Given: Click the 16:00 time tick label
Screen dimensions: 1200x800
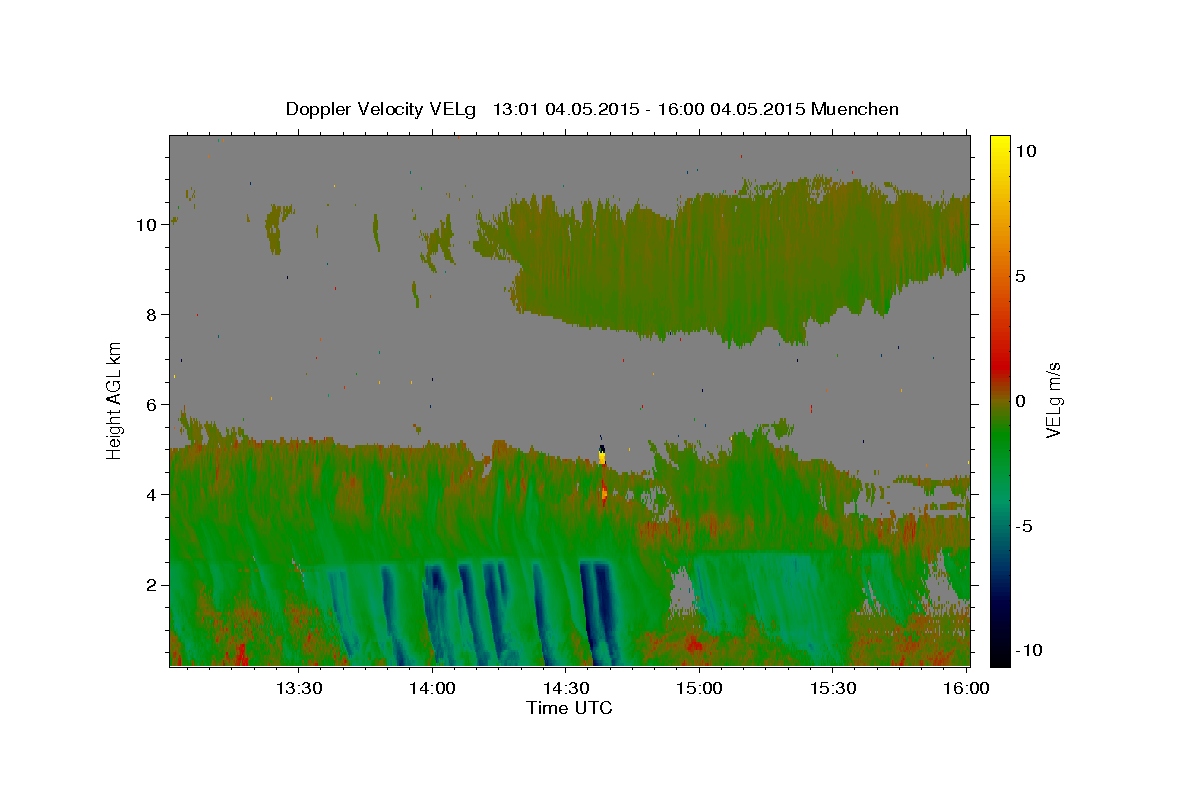Looking at the screenshot, I should (966, 688).
